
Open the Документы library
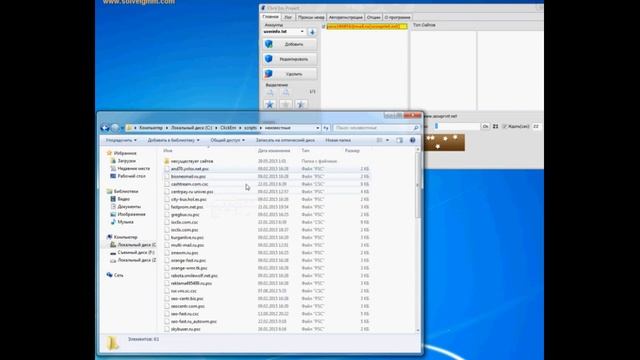point(125,207)
